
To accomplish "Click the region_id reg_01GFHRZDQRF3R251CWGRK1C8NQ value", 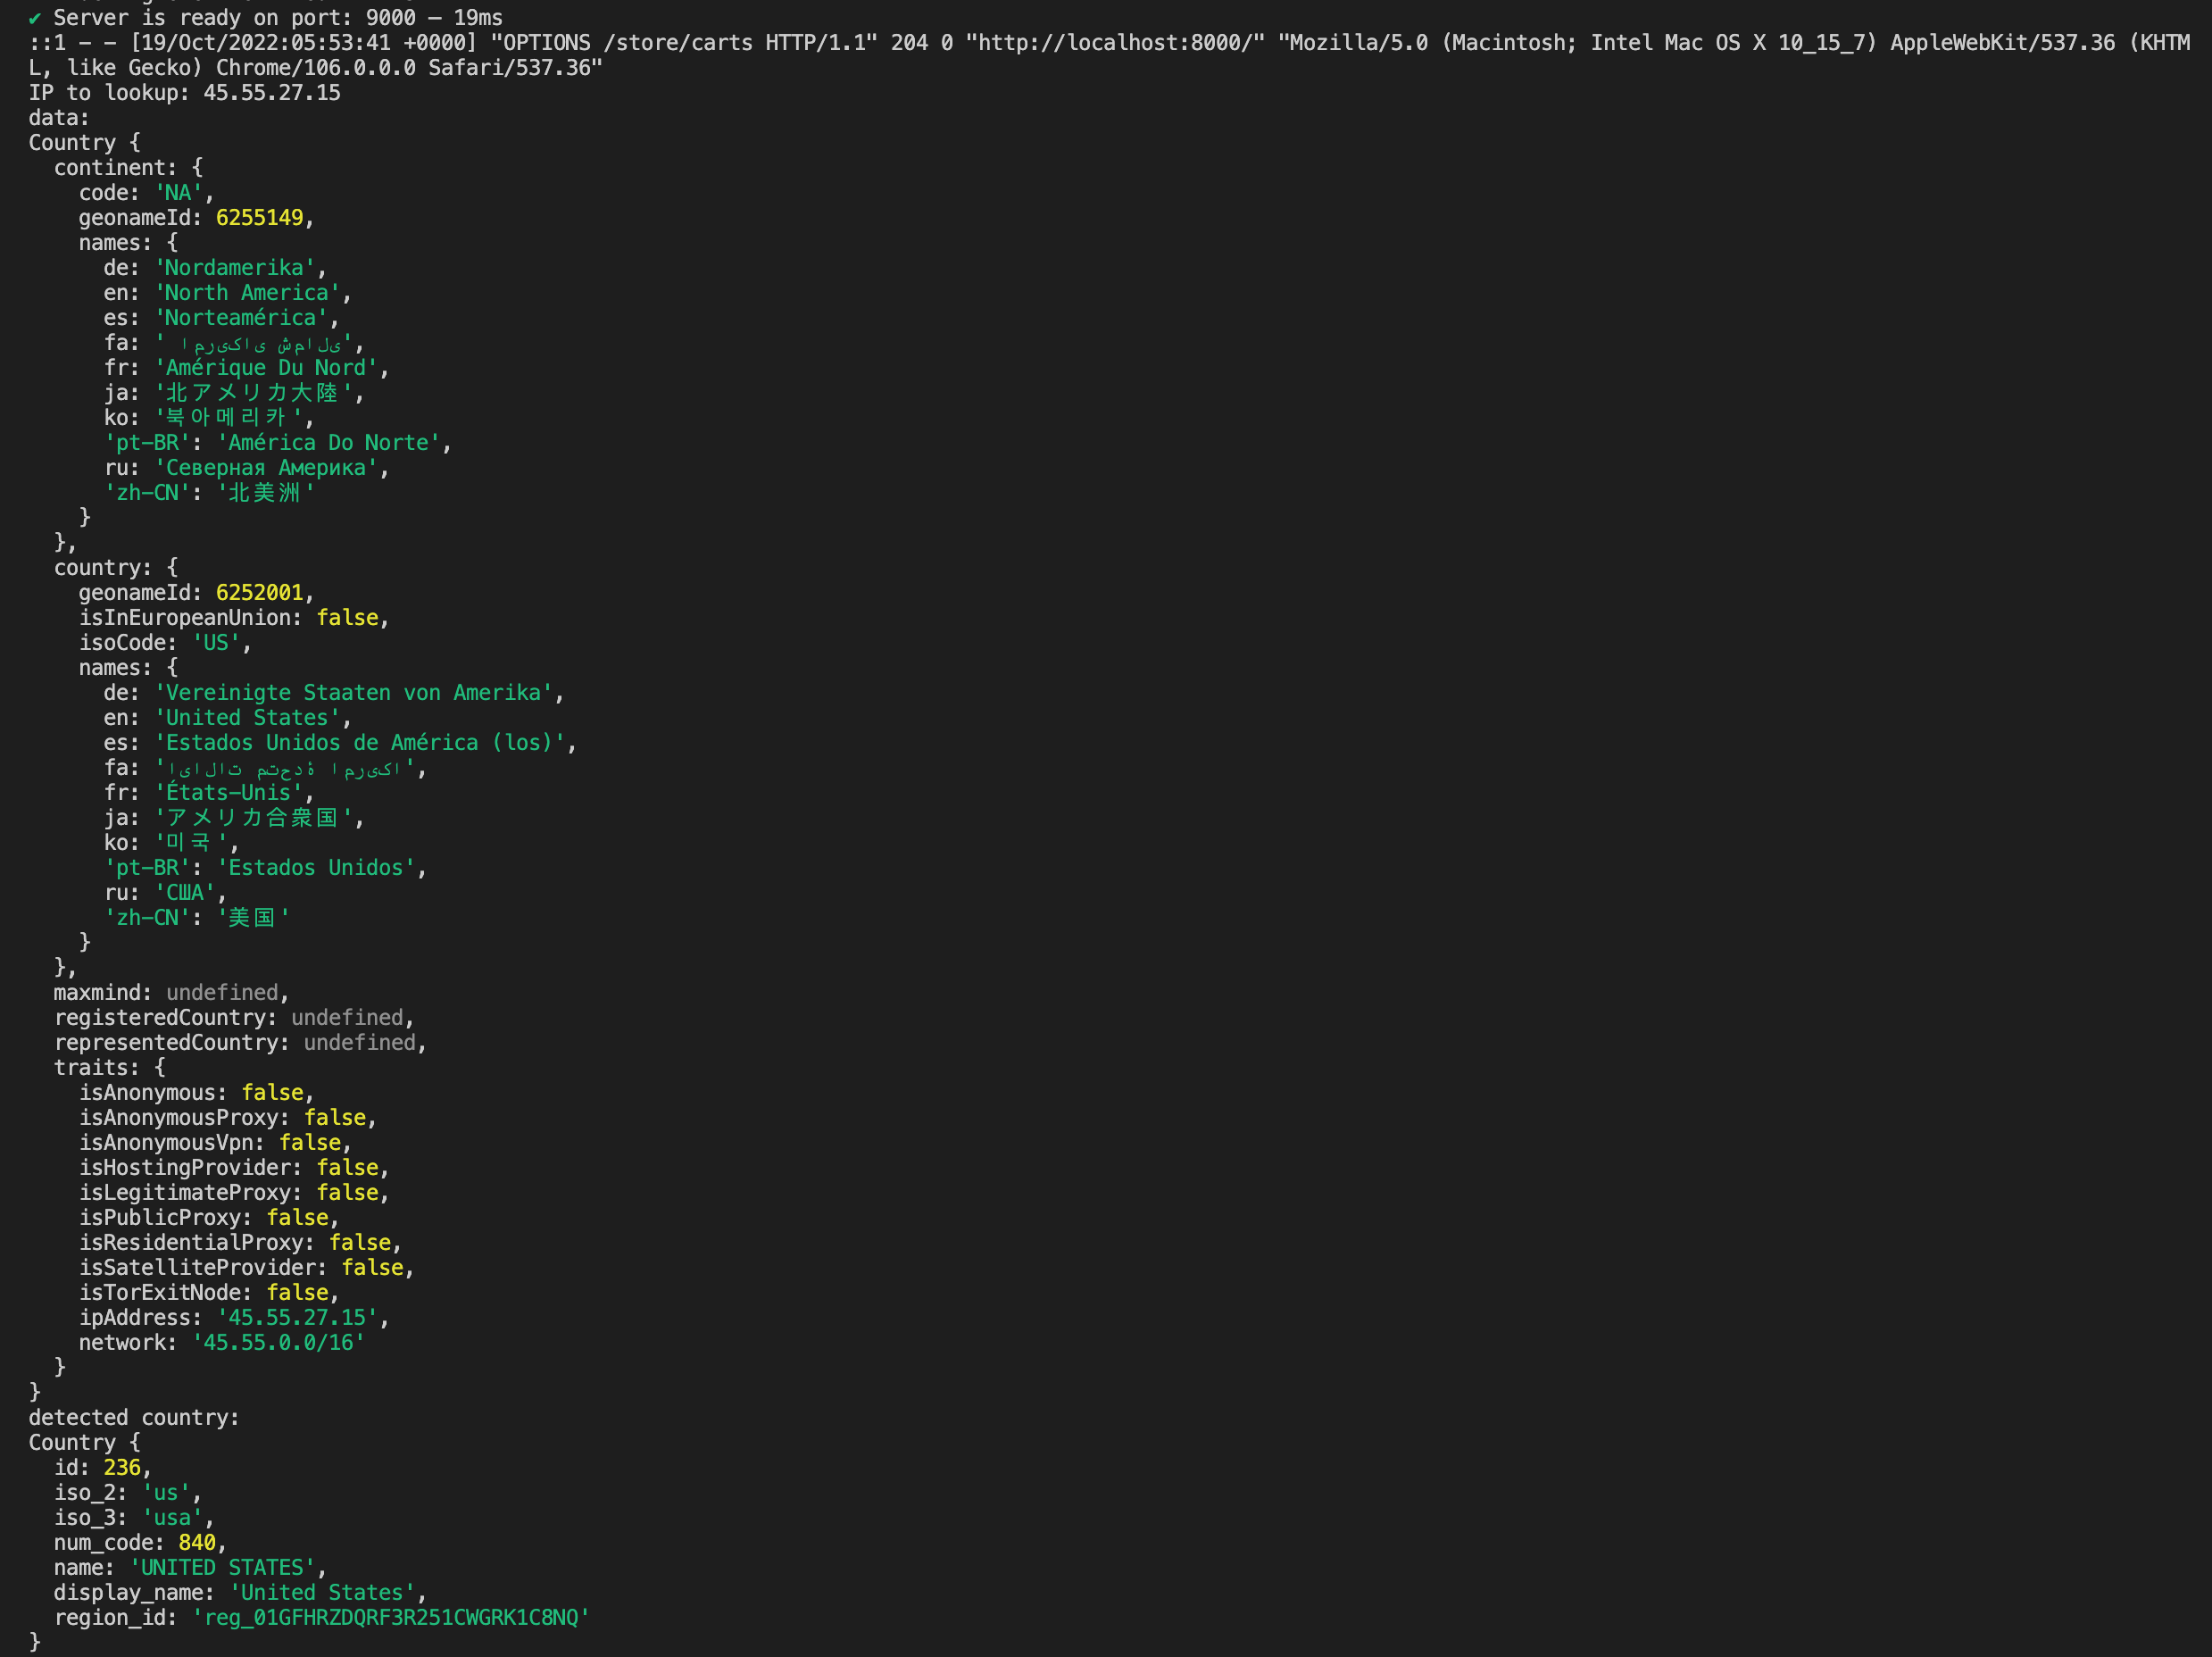I will pyautogui.click(x=391, y=1618).
